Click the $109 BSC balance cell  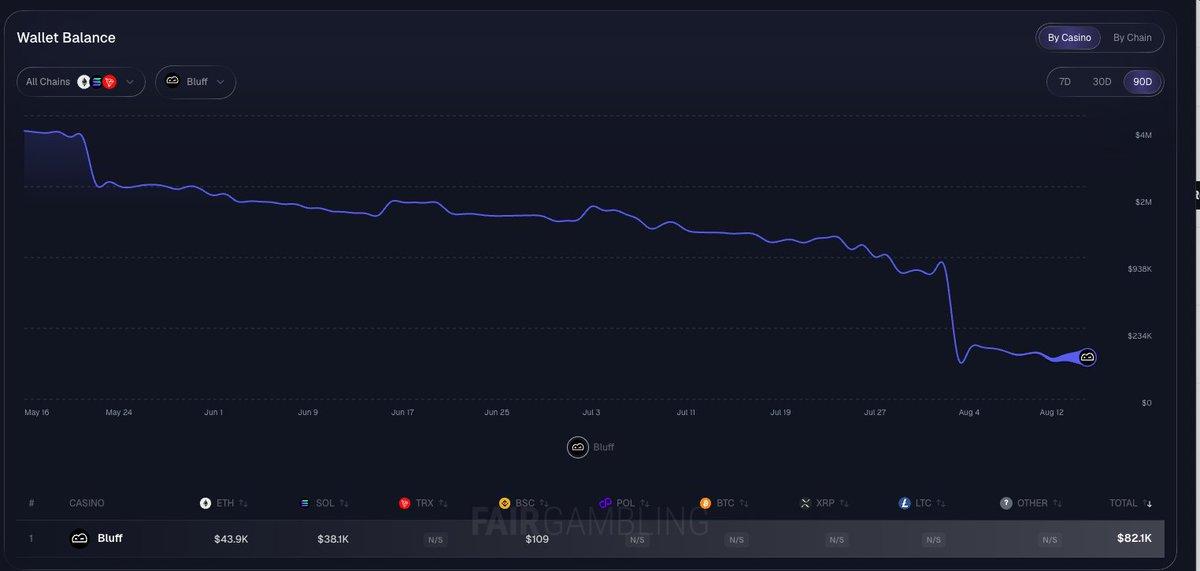pos(537,539)
